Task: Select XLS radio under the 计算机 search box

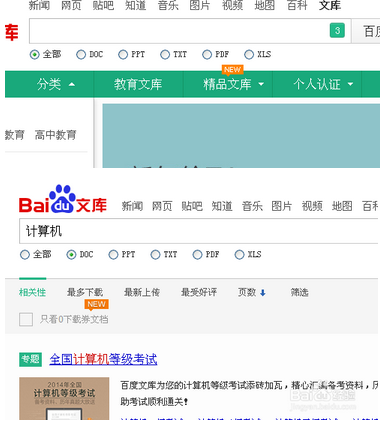Action: (239, 255)
